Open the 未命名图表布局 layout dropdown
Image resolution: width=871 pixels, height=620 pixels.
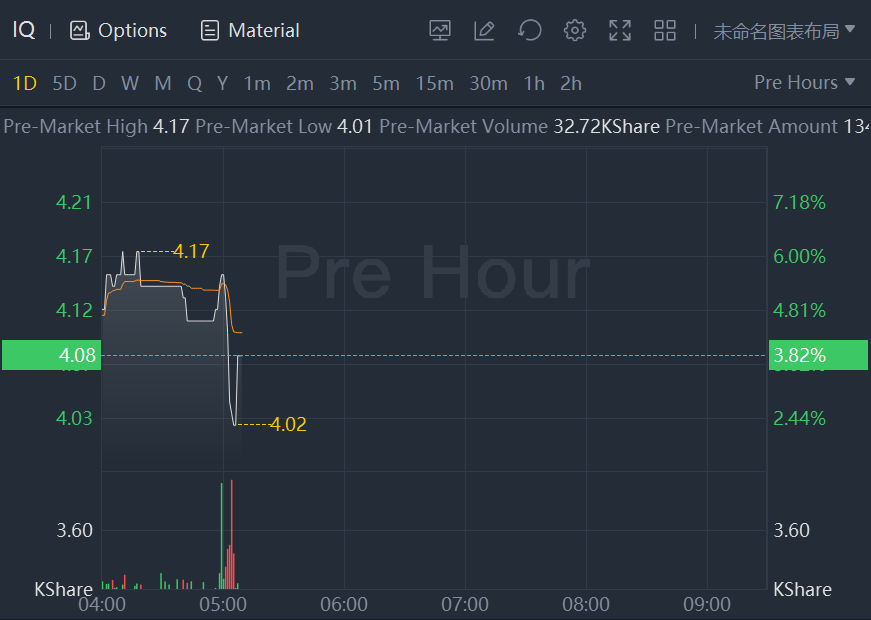[784, 31]
